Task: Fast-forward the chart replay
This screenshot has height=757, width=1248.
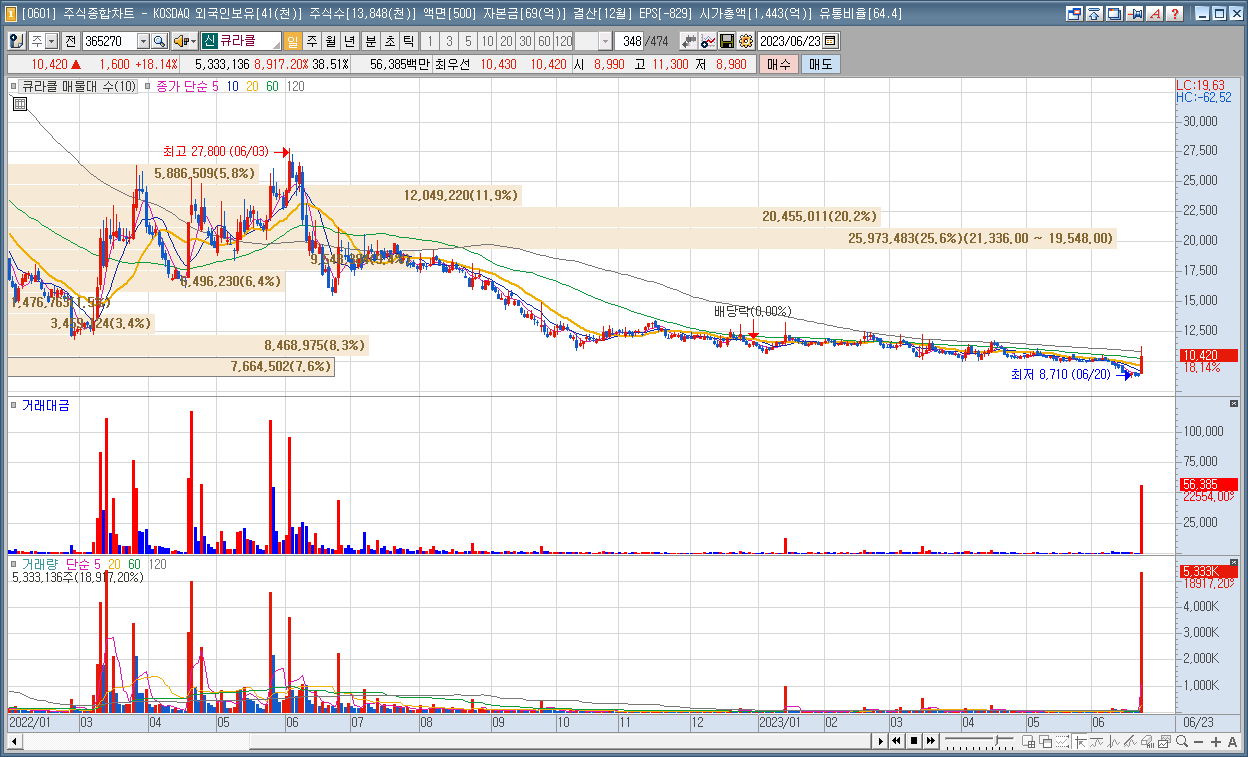Action: 931,741
